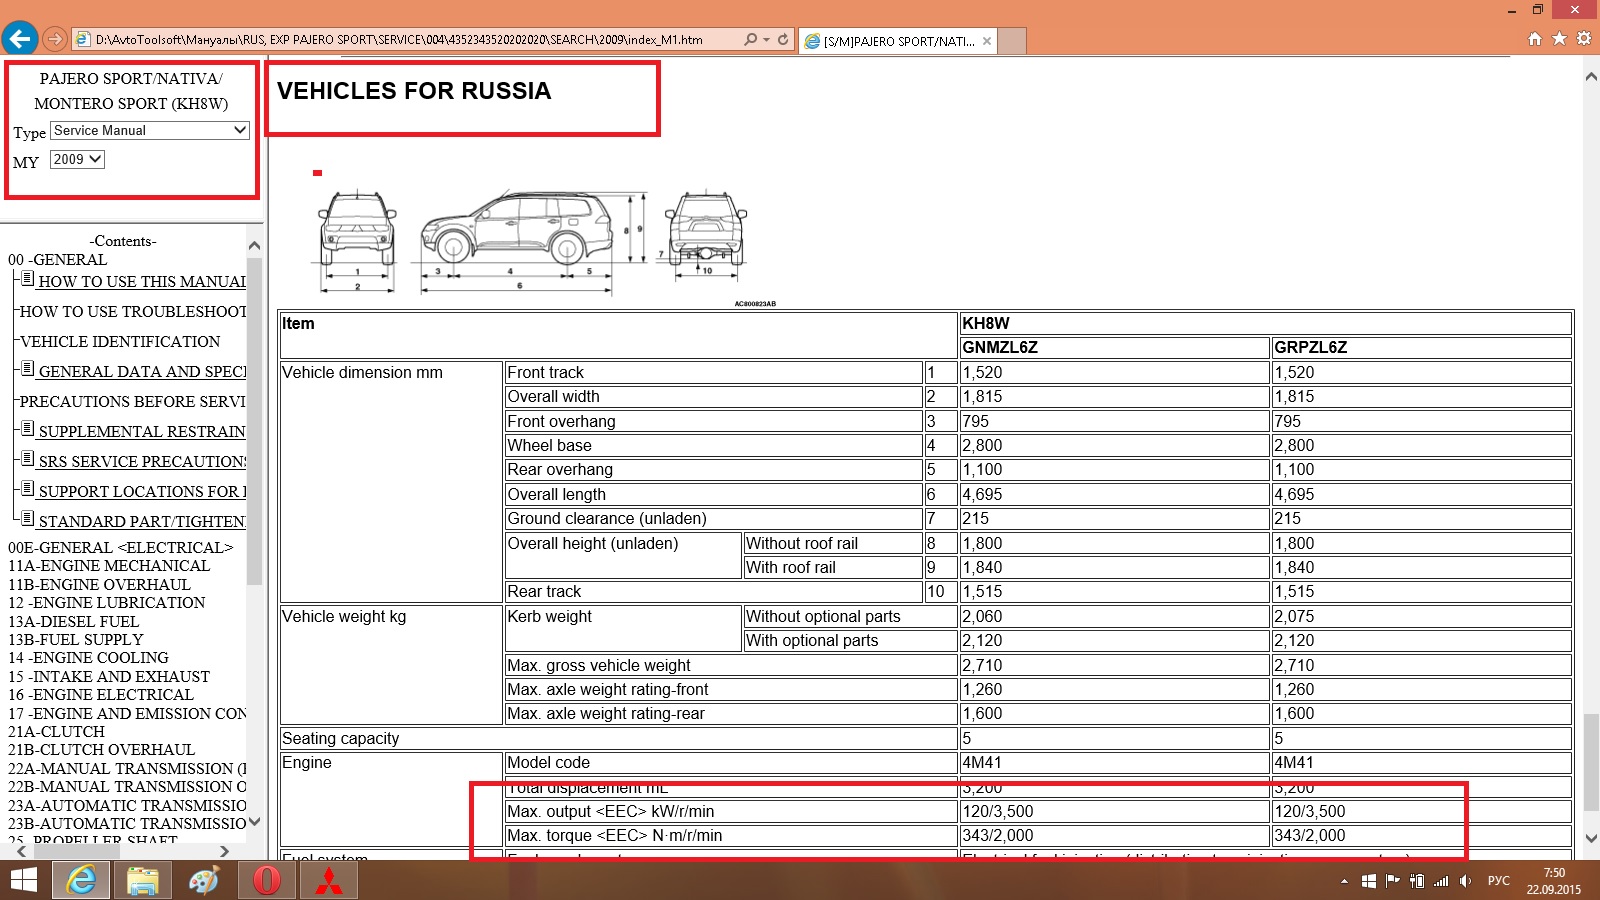Launch Internet Explorer from the taskbar
The height and width of the screenshot is (900, 1600).
(x=81, y=880)
